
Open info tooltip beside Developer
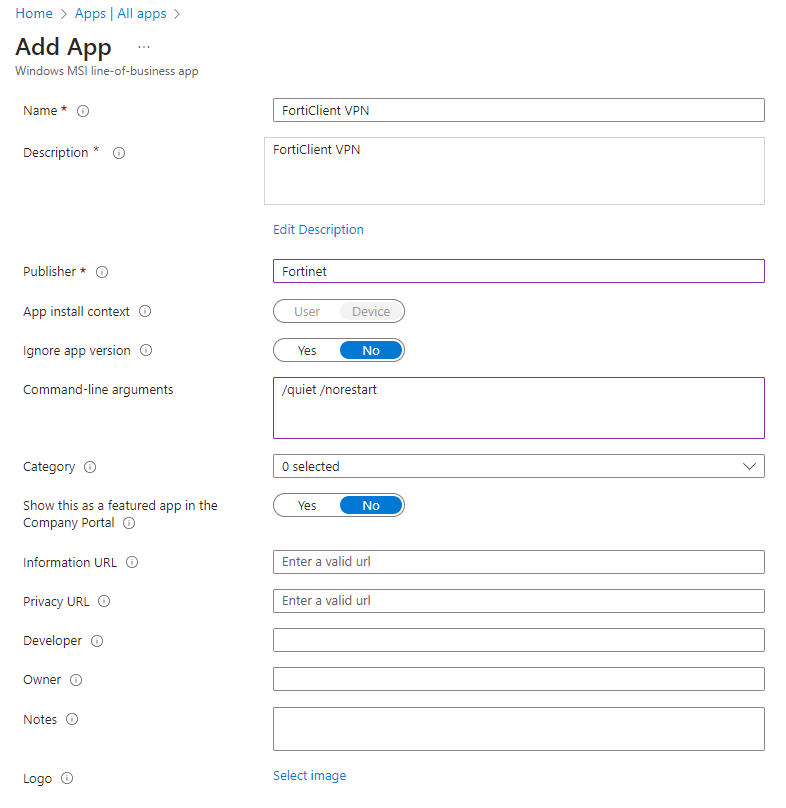(x=97, y=641)
